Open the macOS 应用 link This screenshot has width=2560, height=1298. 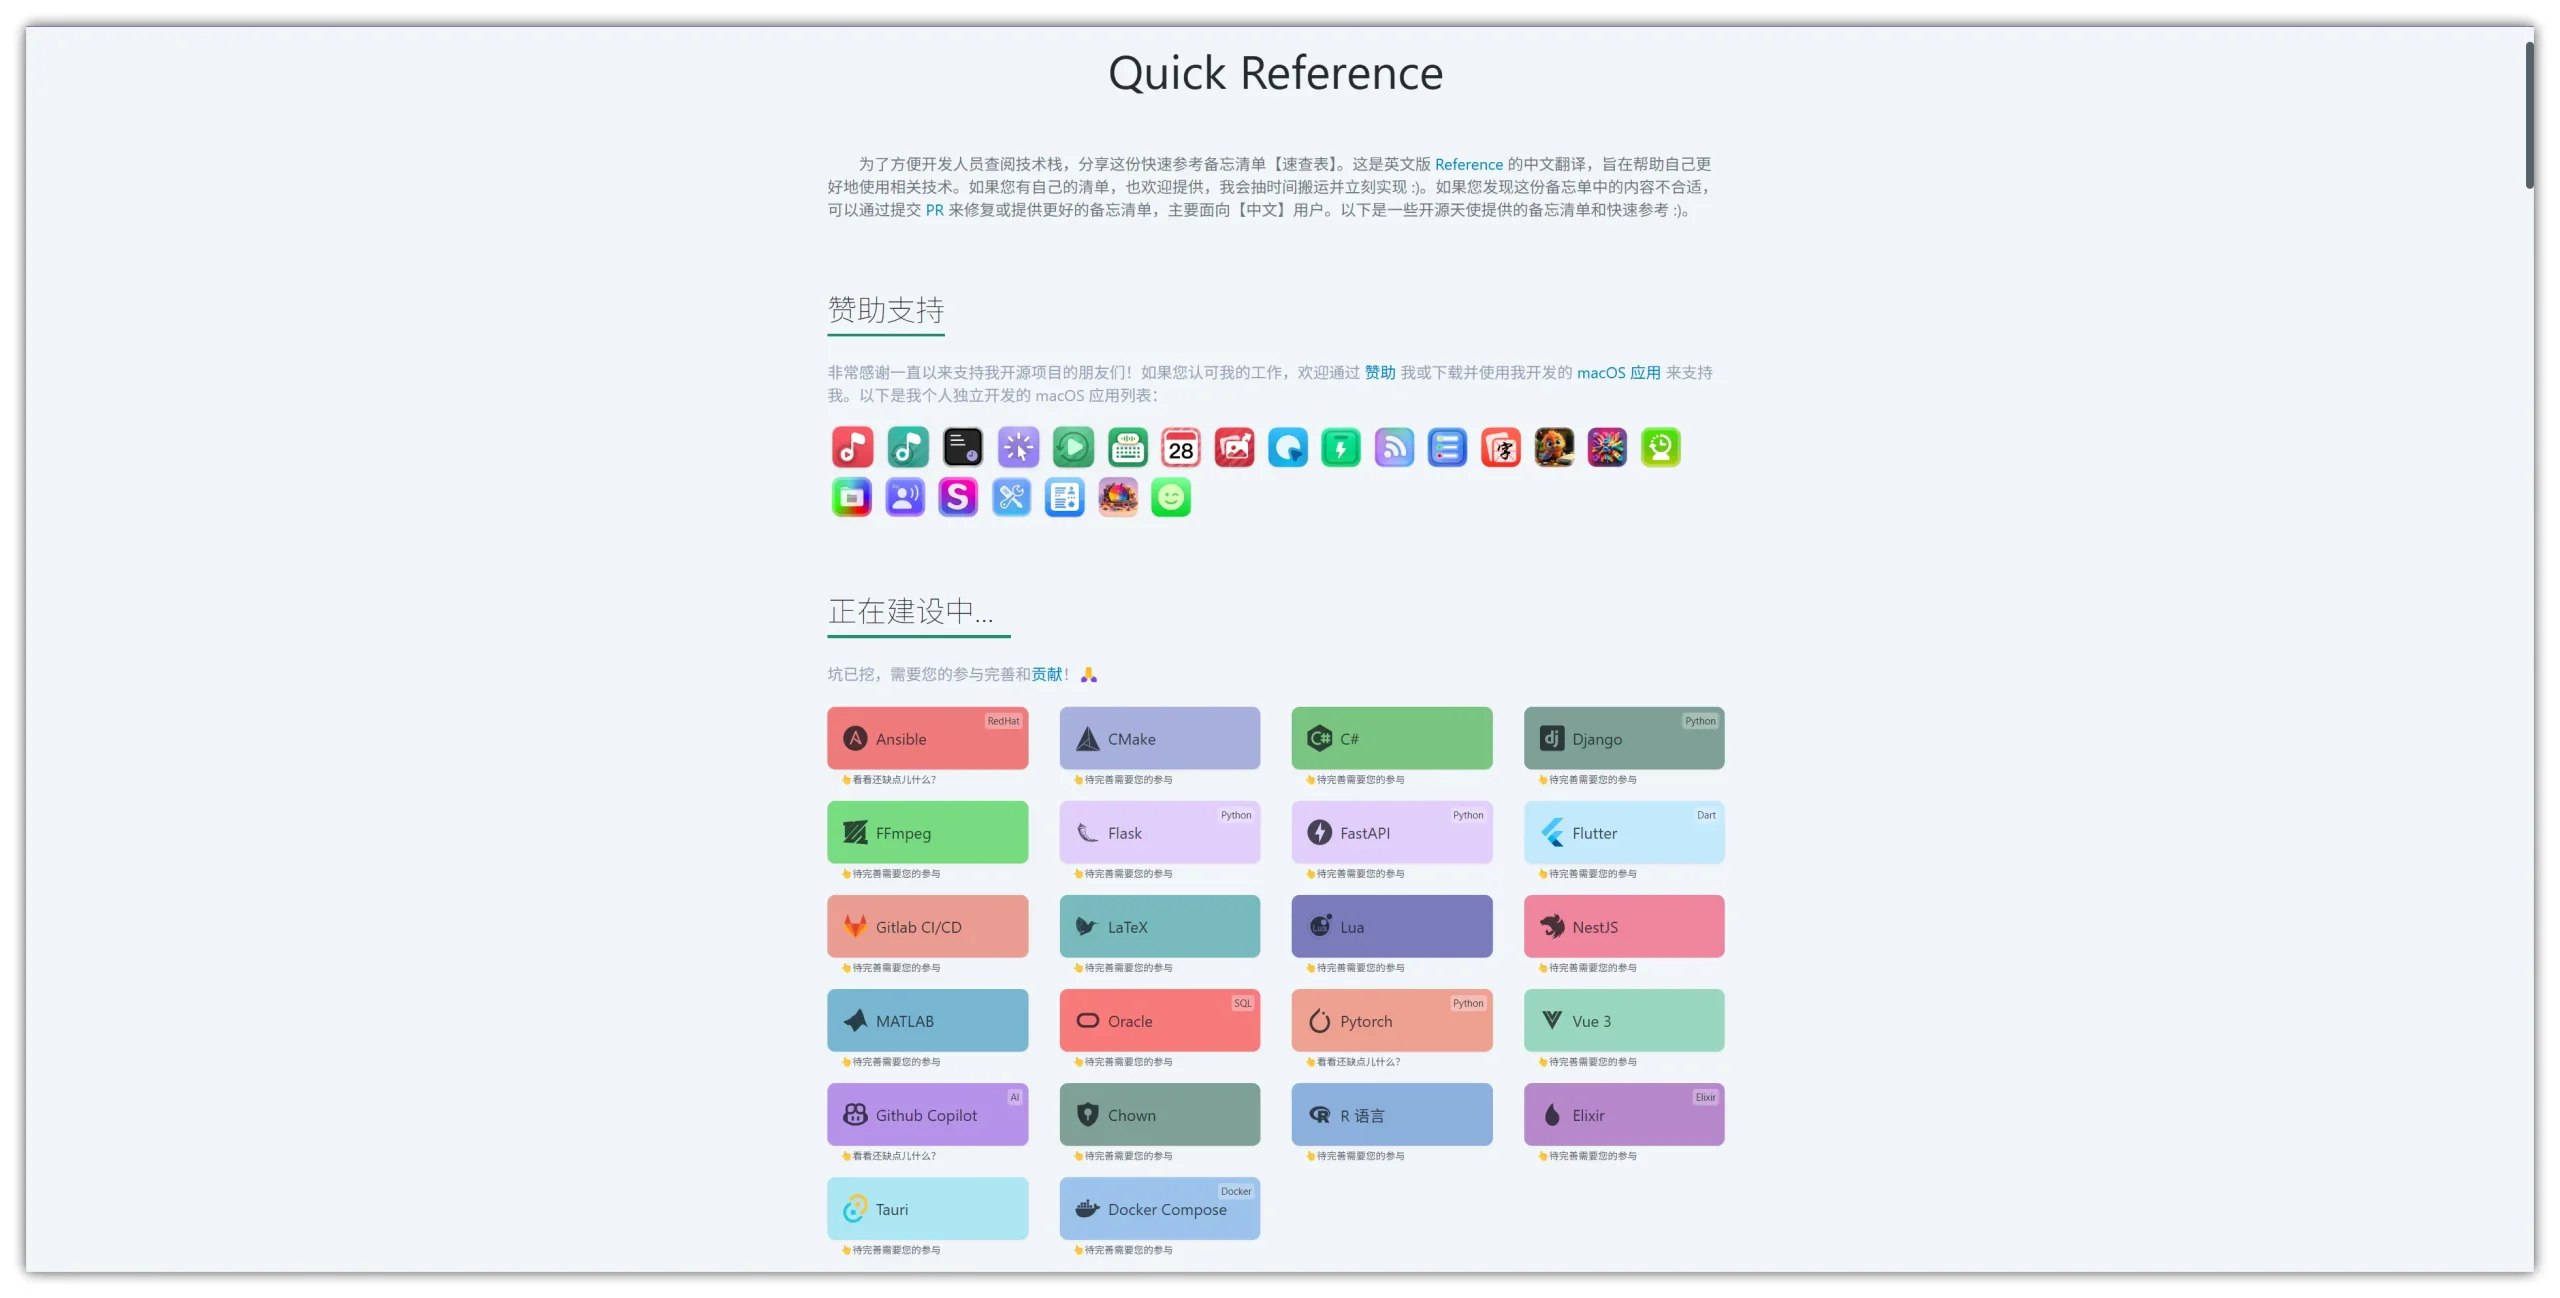1618,372
